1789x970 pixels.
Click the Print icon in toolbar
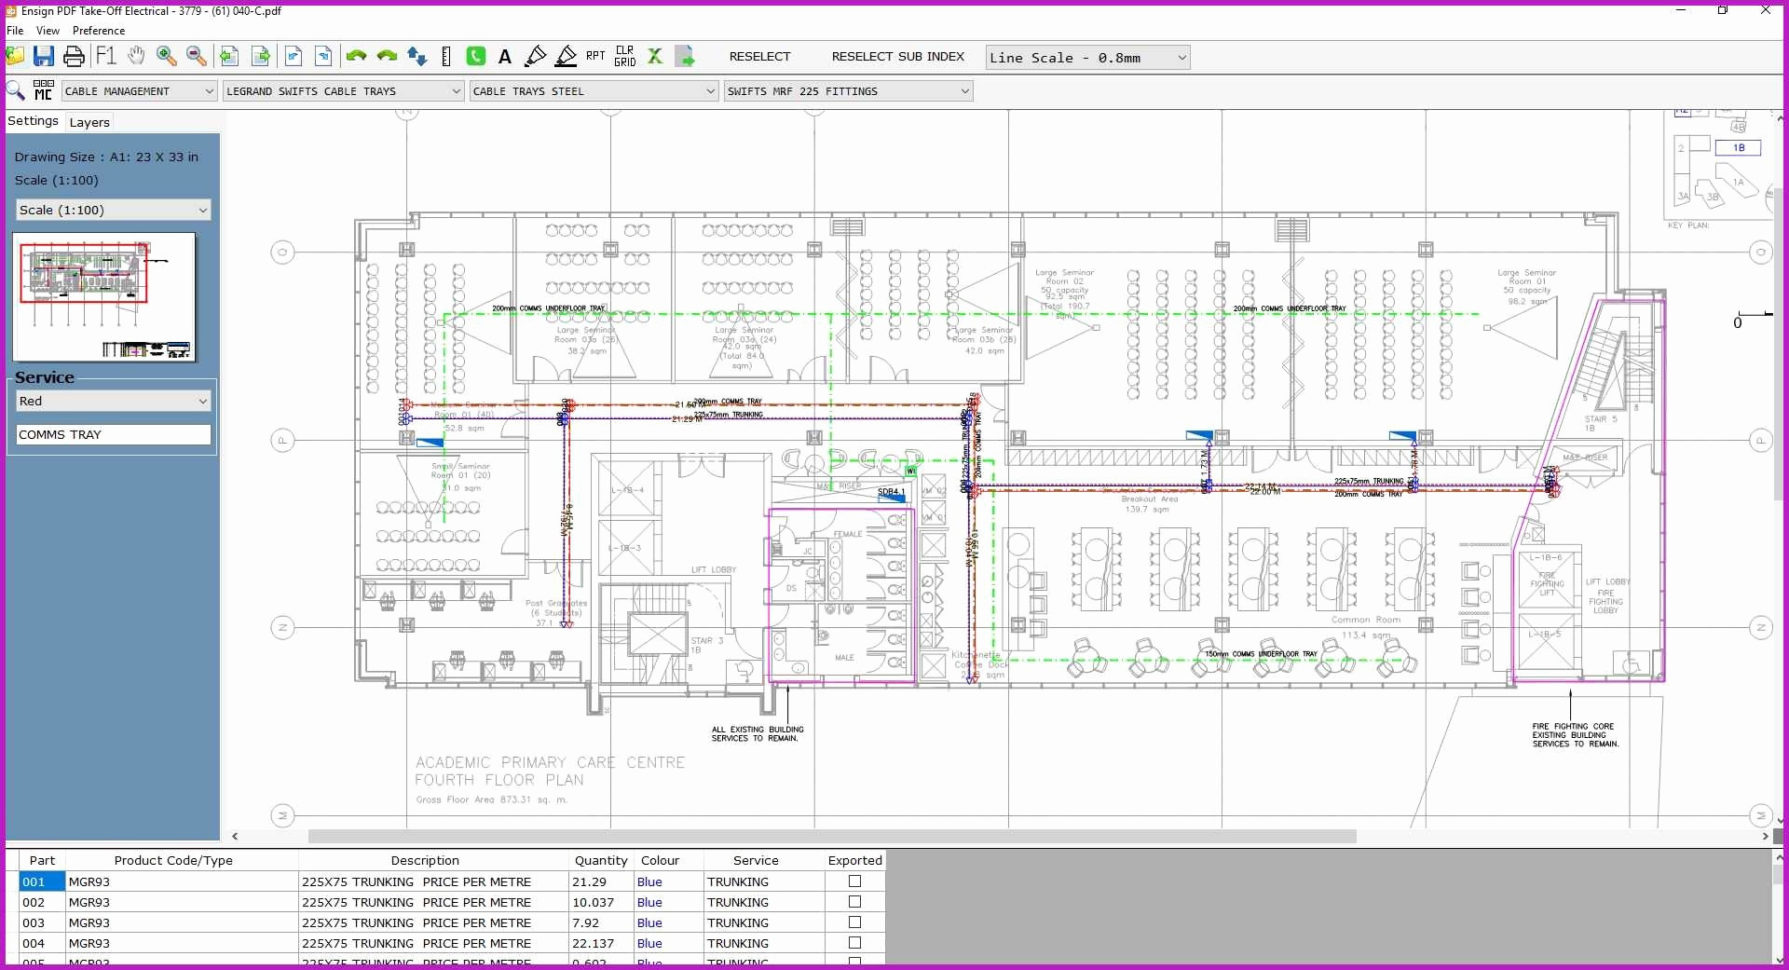74,57
